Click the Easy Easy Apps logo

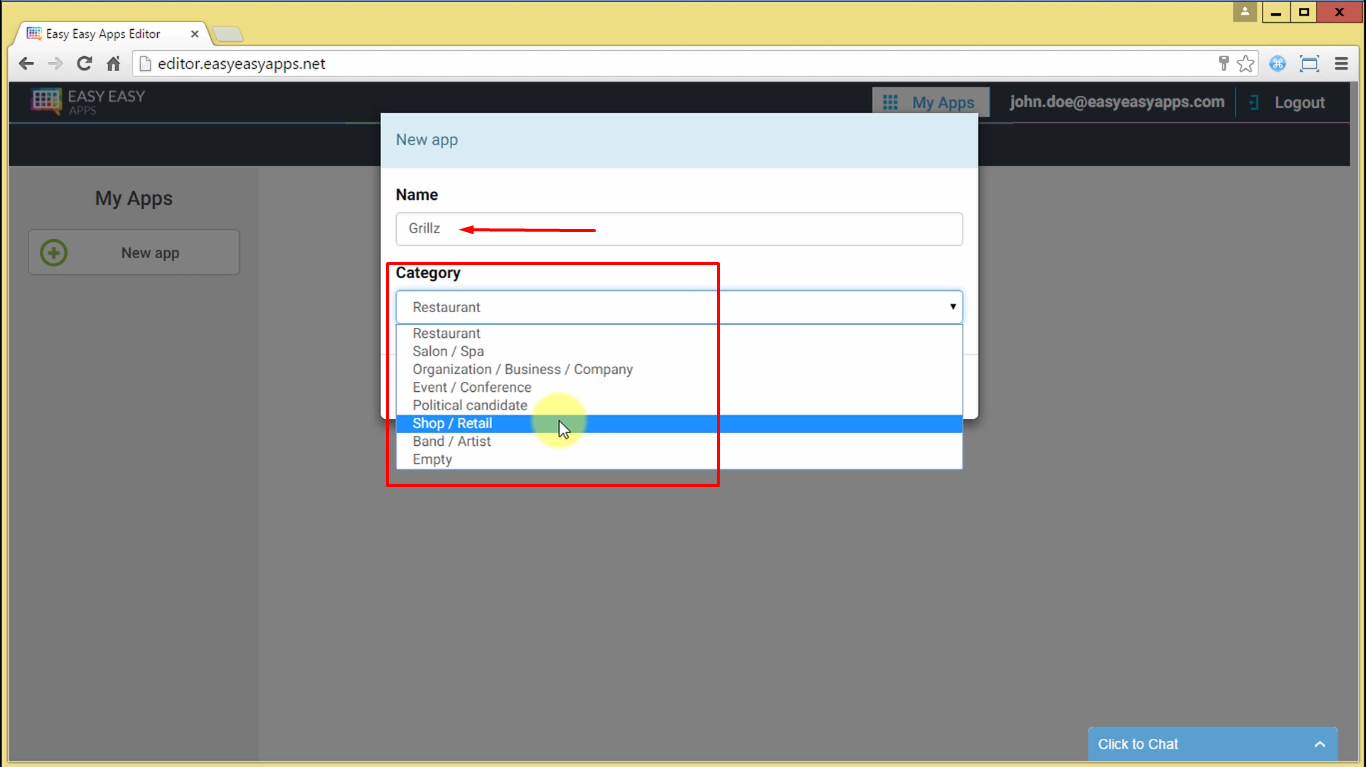pyautogui.click(x=88, y=101)
